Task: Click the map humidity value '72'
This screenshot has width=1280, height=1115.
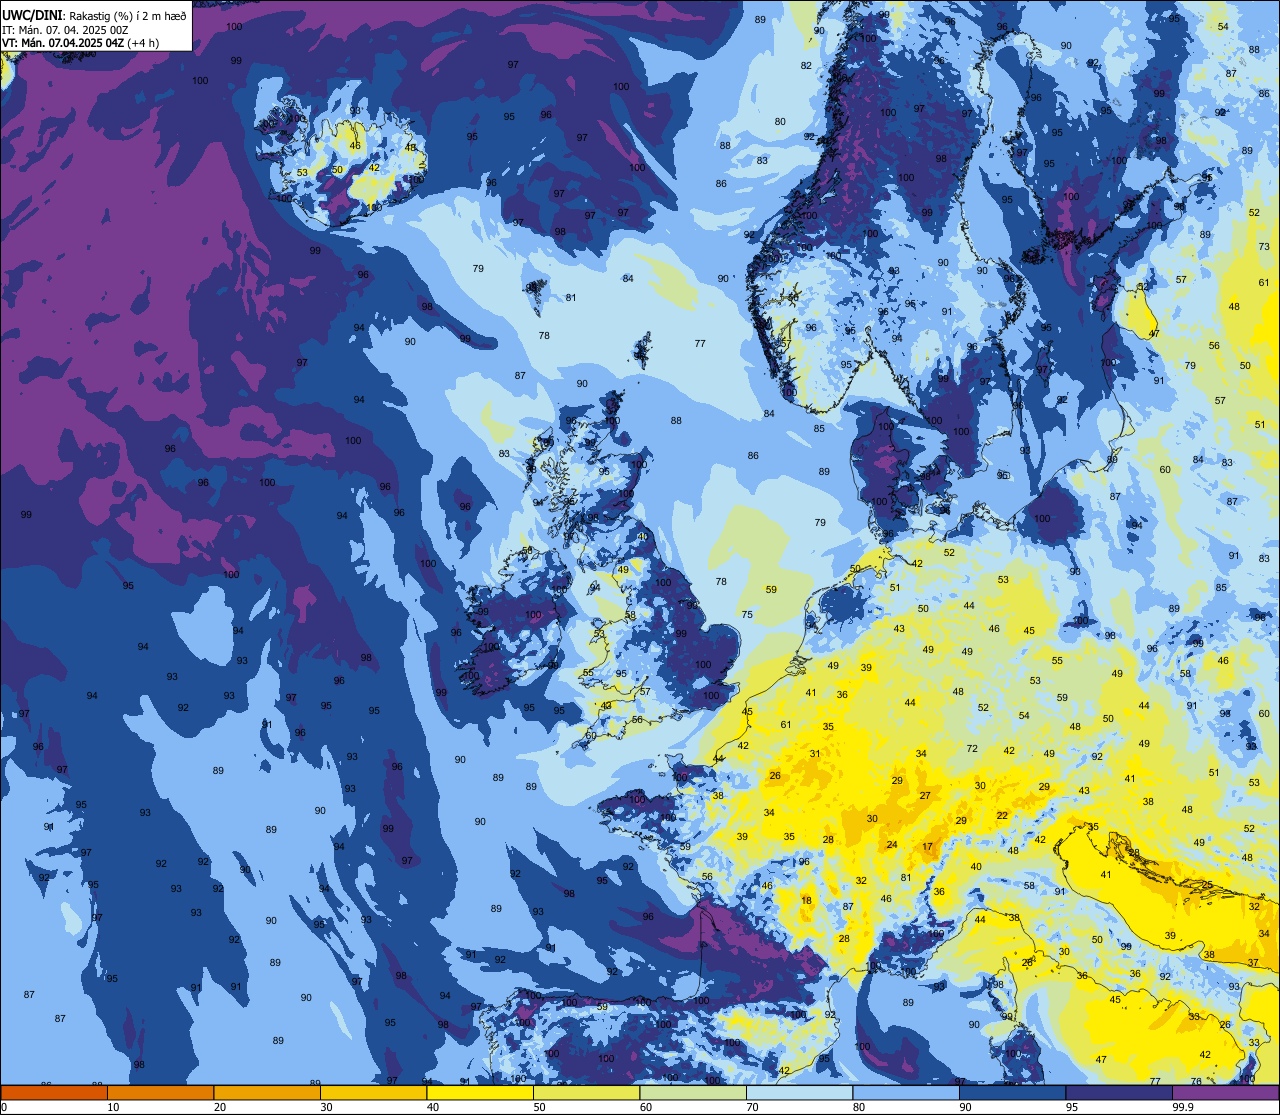Action: click(x=972, y=749)
